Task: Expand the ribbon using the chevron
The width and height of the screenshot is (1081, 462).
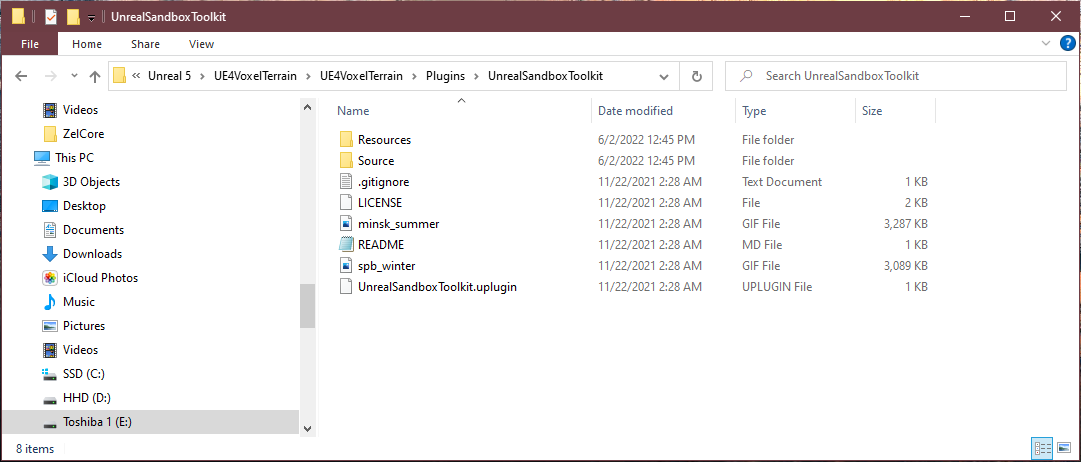Action: (x=1045, y=43)
